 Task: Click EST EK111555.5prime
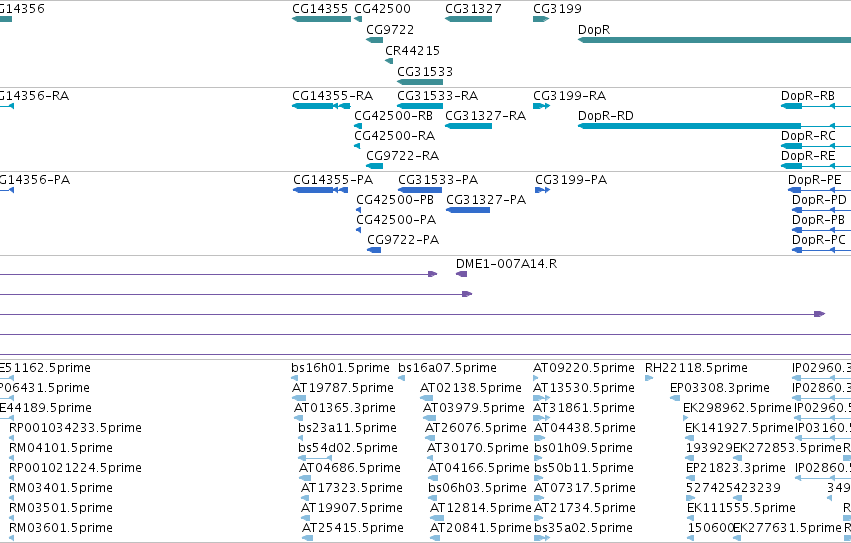coord(690,519)
